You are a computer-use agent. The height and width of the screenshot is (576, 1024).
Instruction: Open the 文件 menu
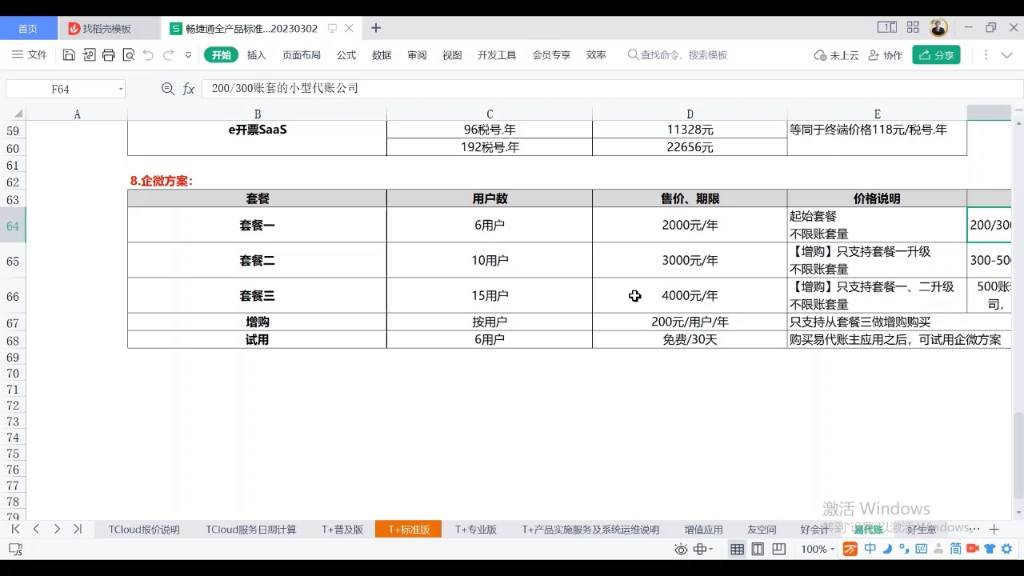tap(30, 55)
